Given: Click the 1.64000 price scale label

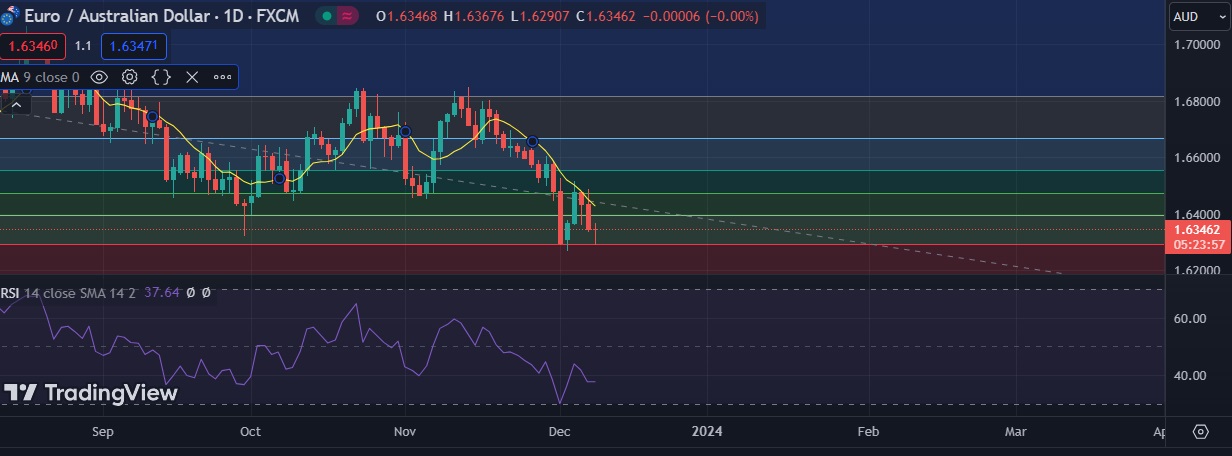Looking at the screenshot, I should (x=1197, y=214).
